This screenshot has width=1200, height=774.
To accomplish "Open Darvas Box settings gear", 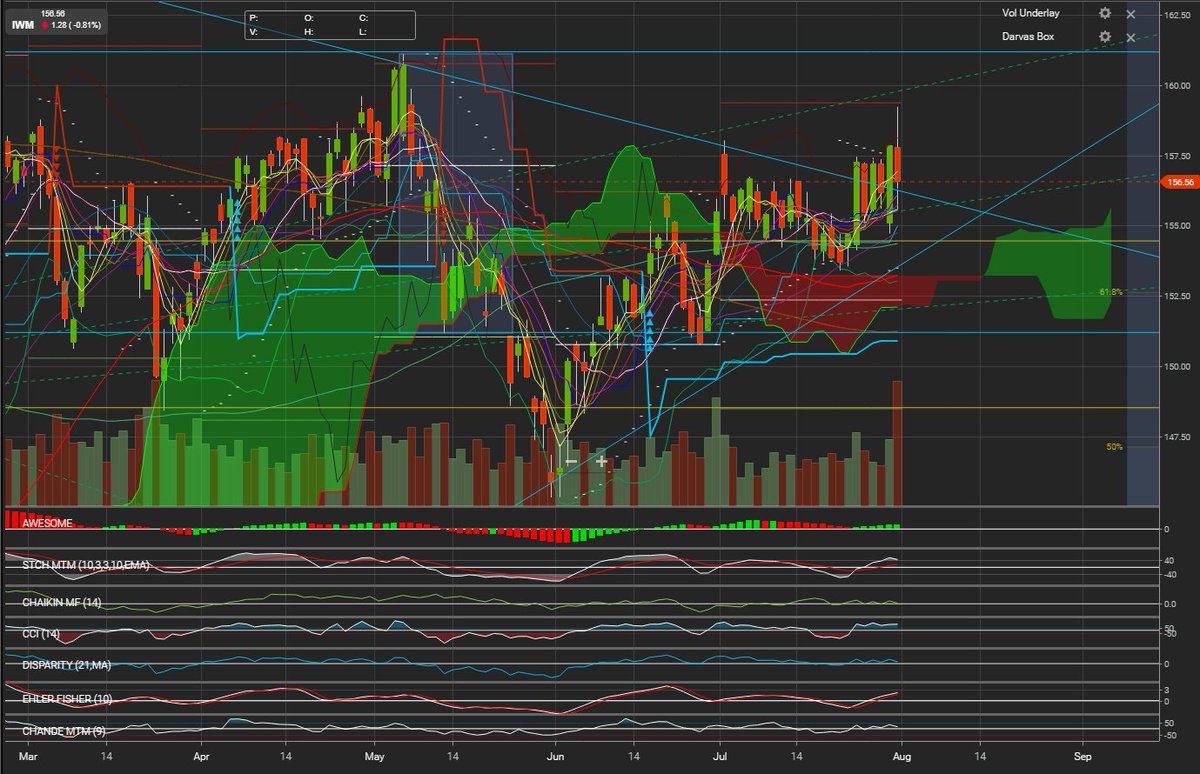I will (1105, 37).
